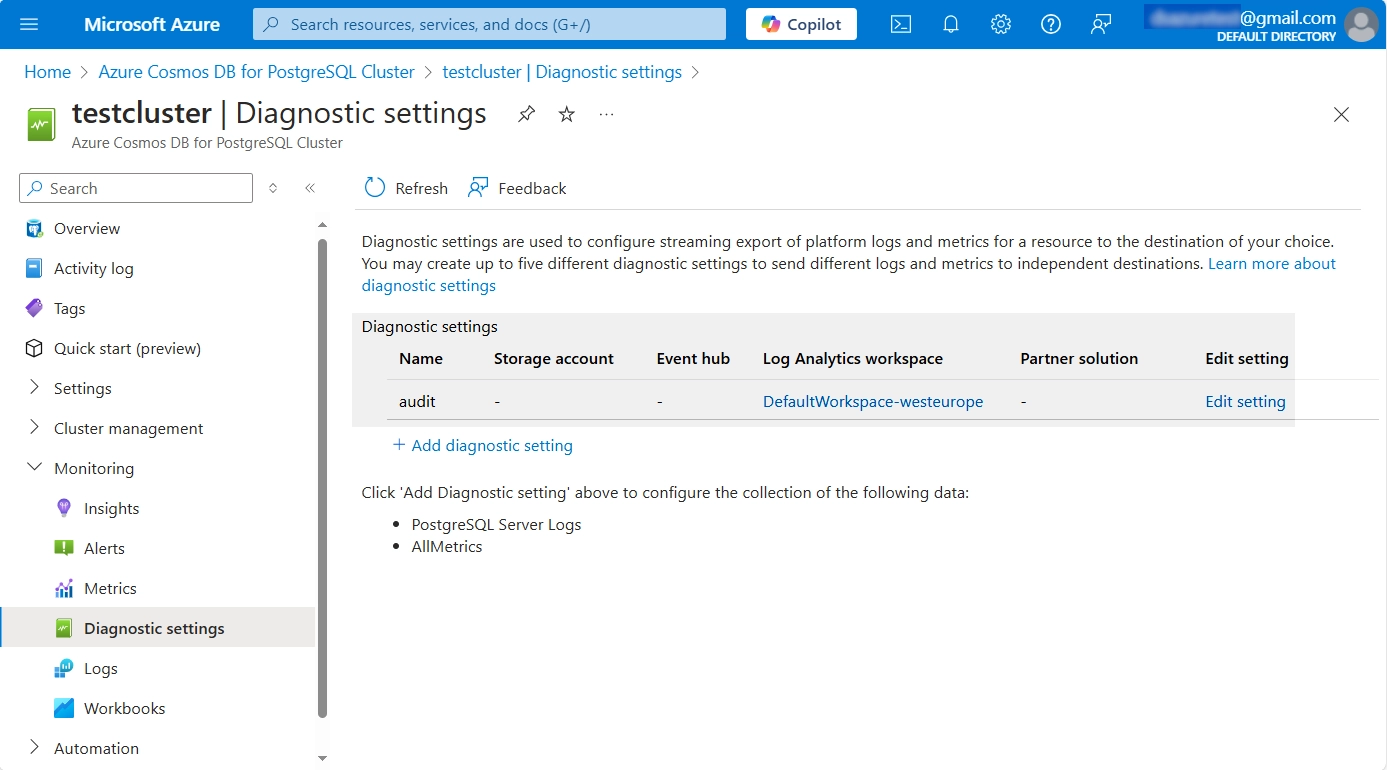This screenshot has height=770, width=1387.
Task: Open Learn more about diagnostic settings
Action: coord(849,274)
